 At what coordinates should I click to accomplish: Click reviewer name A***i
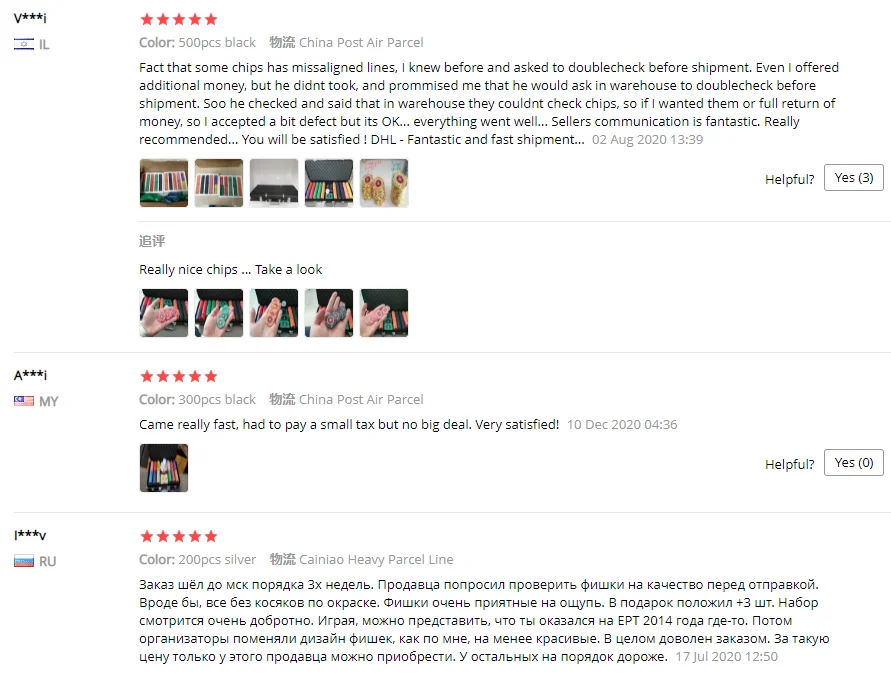(30, 375)
